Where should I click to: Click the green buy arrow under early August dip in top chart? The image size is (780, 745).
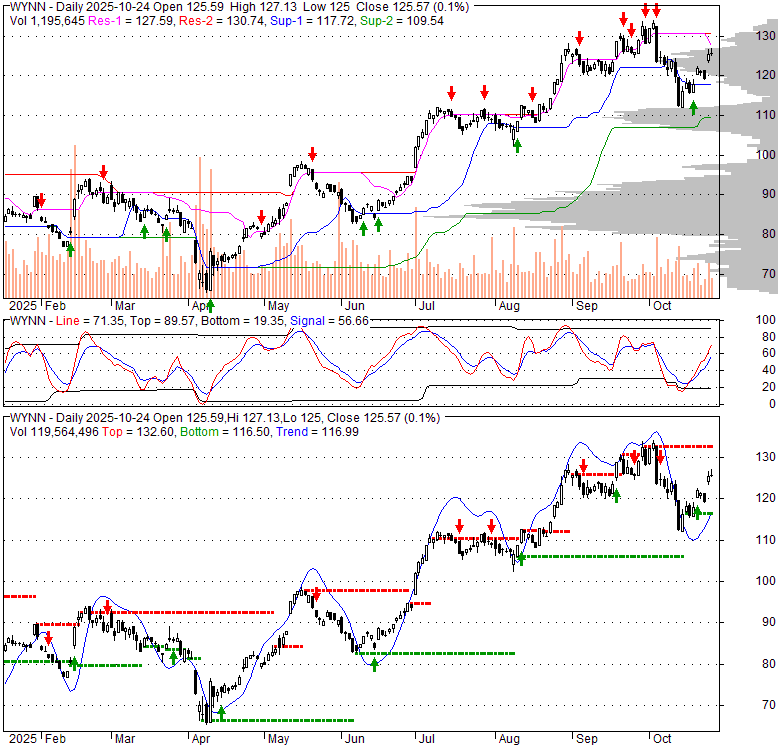click(517, 146)
